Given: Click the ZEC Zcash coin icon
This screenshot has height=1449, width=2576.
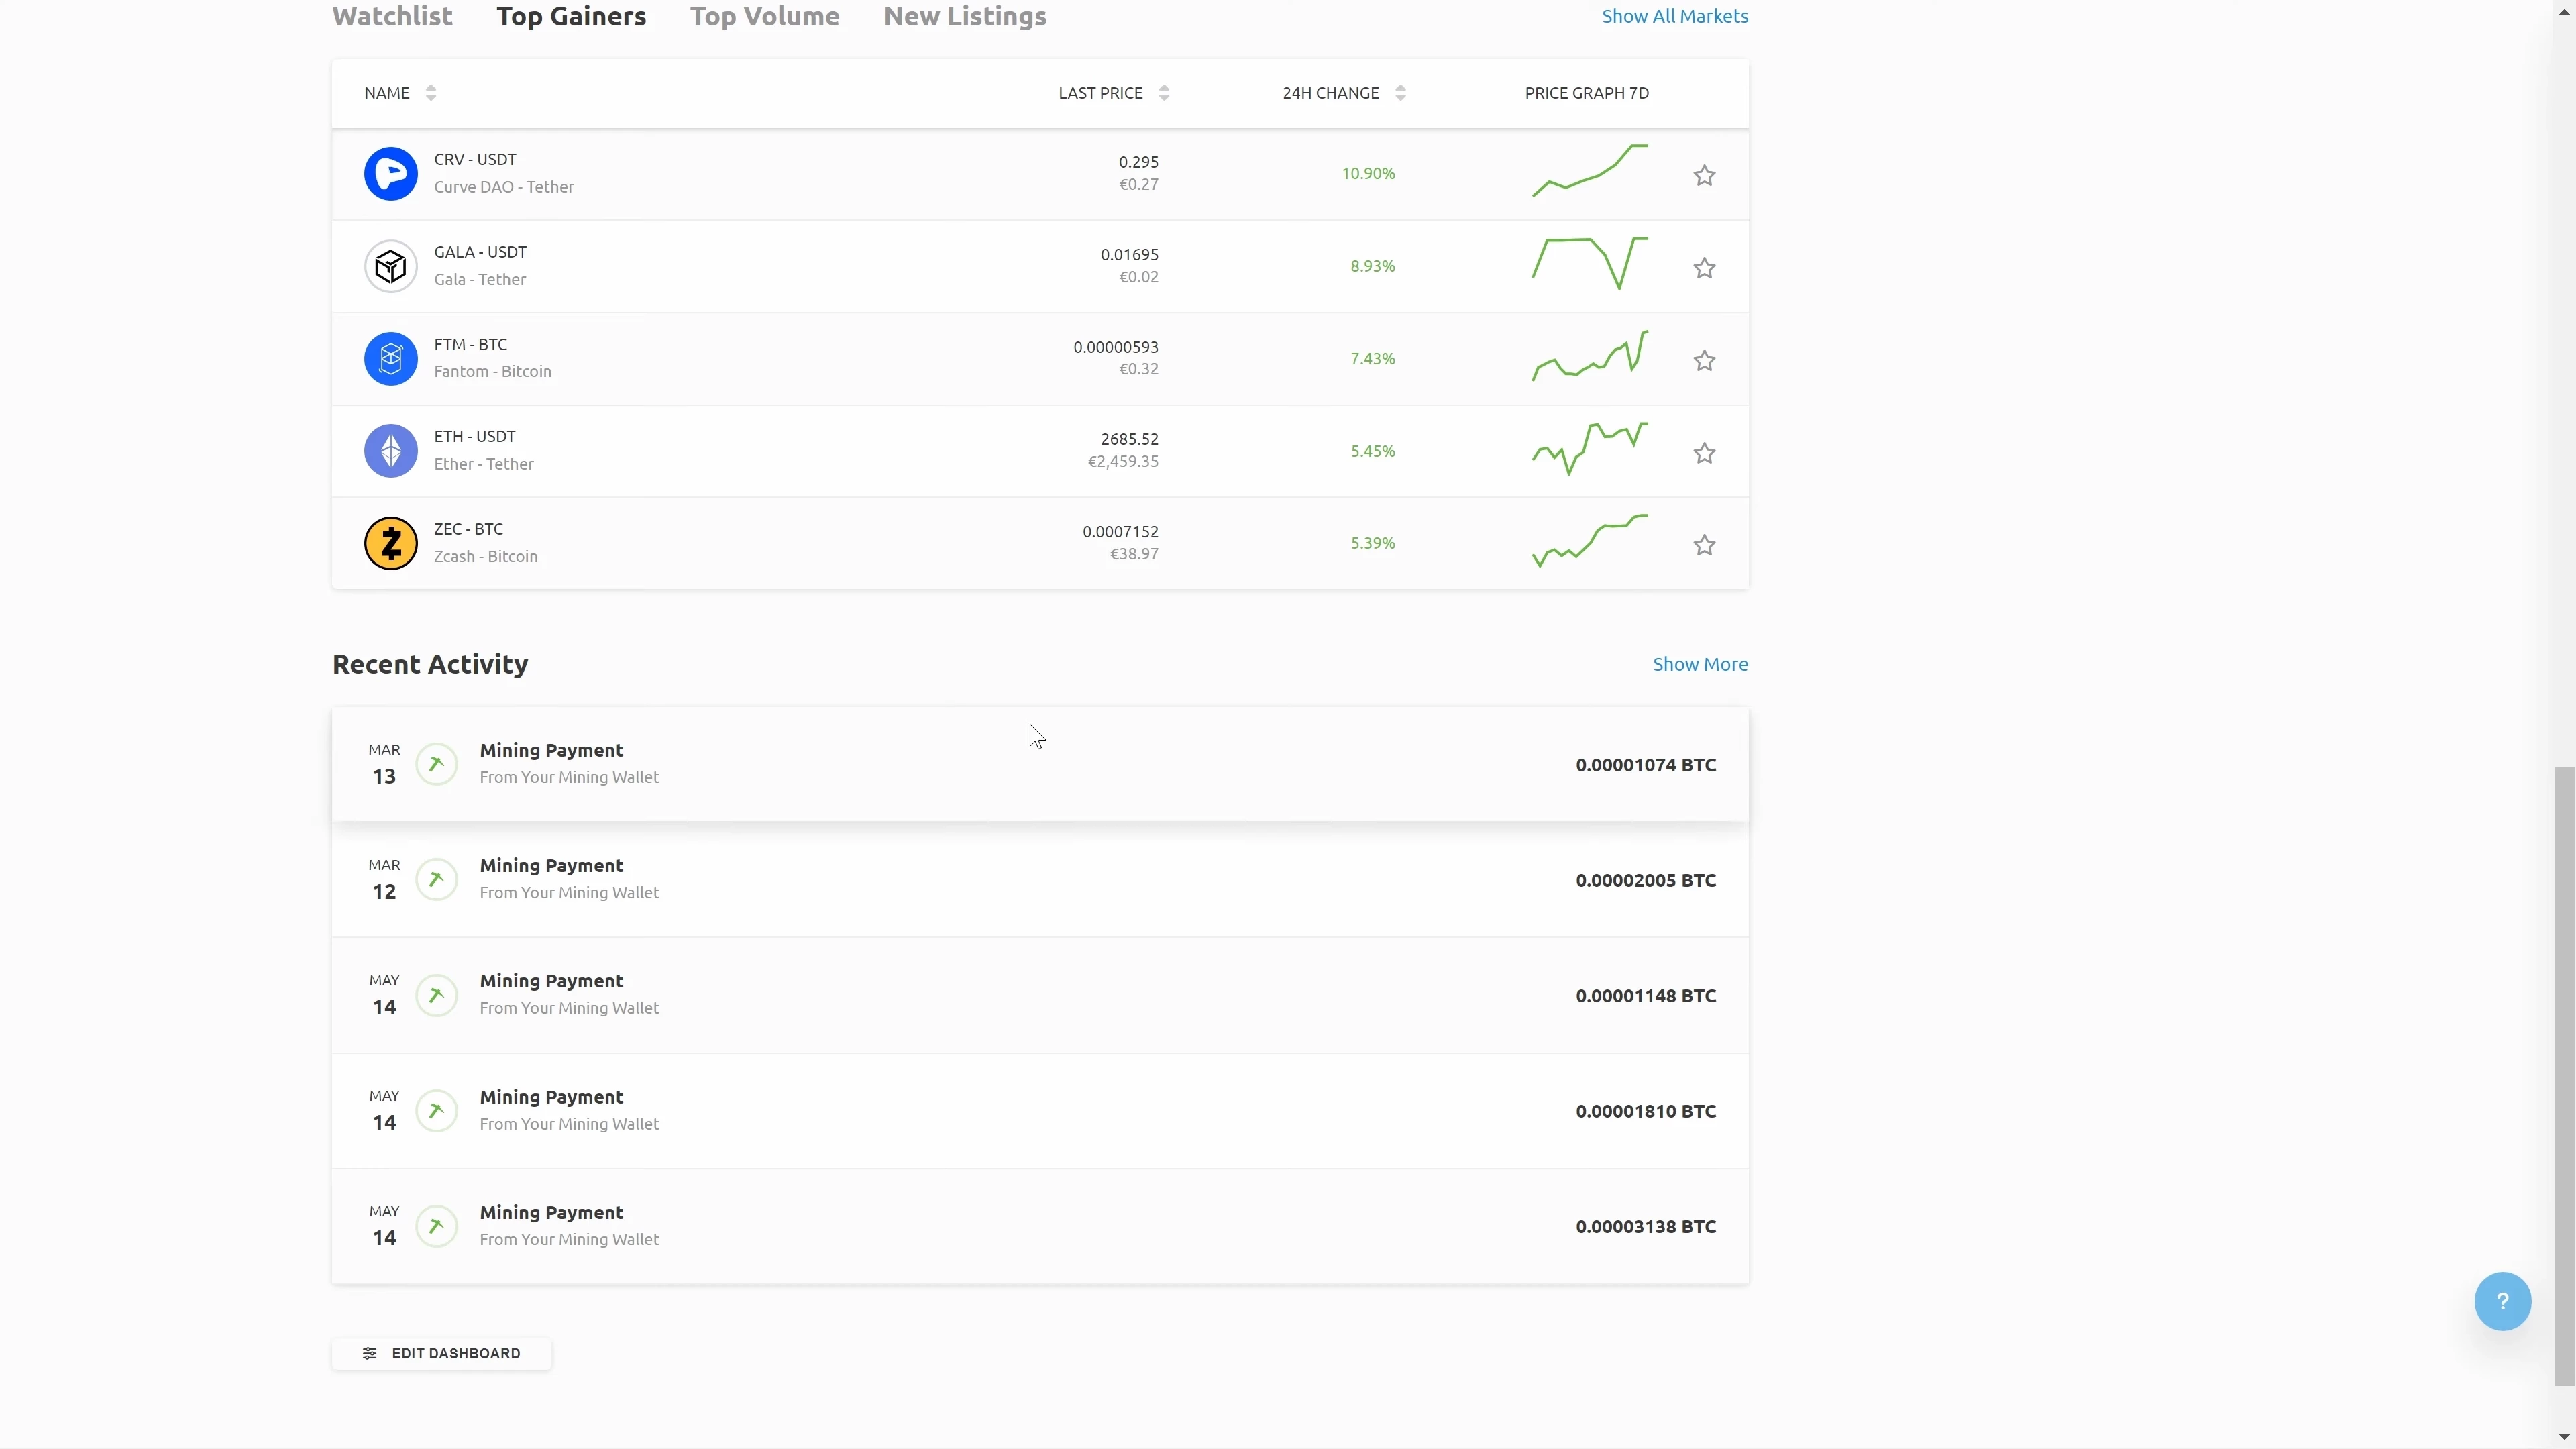Looking at the screenshot, I should point(390,543).
